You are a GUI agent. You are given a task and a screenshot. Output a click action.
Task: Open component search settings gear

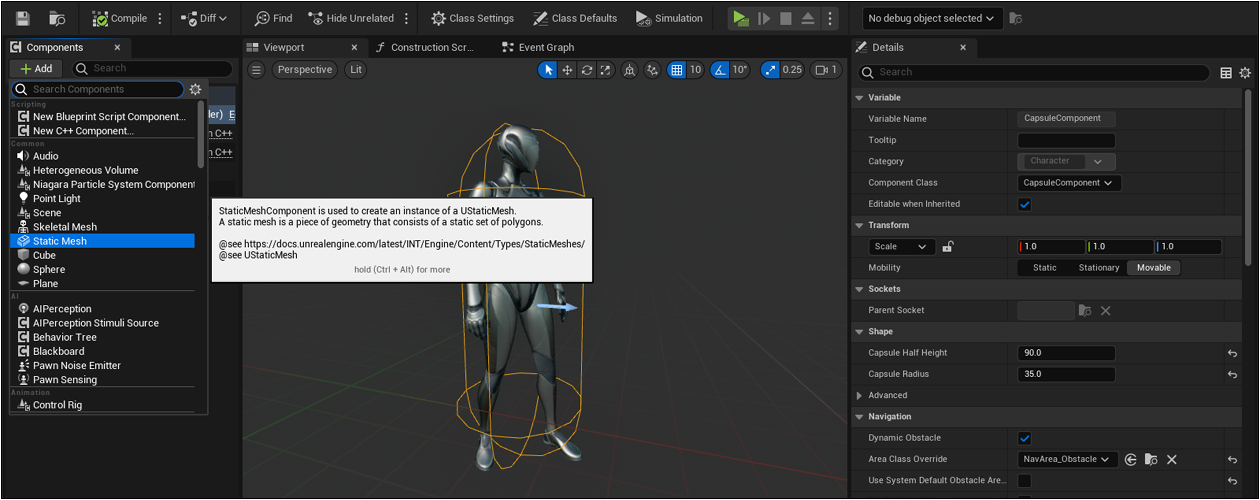tap(195, 89)
